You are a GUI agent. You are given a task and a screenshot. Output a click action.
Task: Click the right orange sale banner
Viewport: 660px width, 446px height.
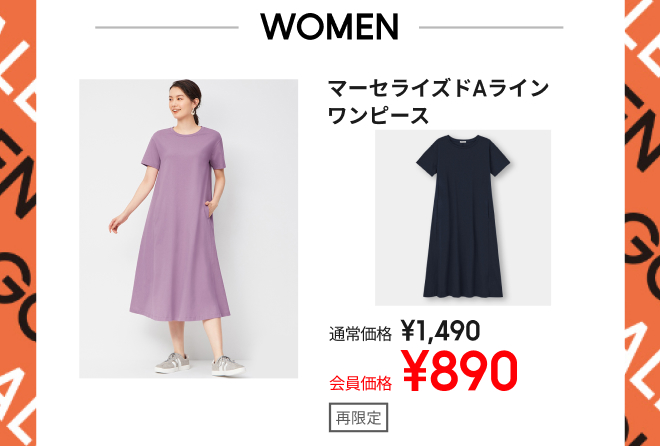pos(642,223)
